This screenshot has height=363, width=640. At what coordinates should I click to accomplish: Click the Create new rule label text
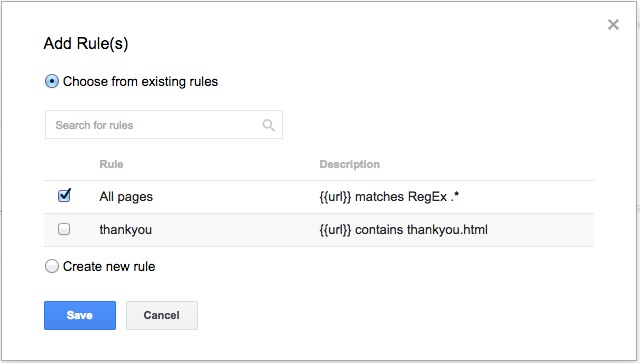109,267
